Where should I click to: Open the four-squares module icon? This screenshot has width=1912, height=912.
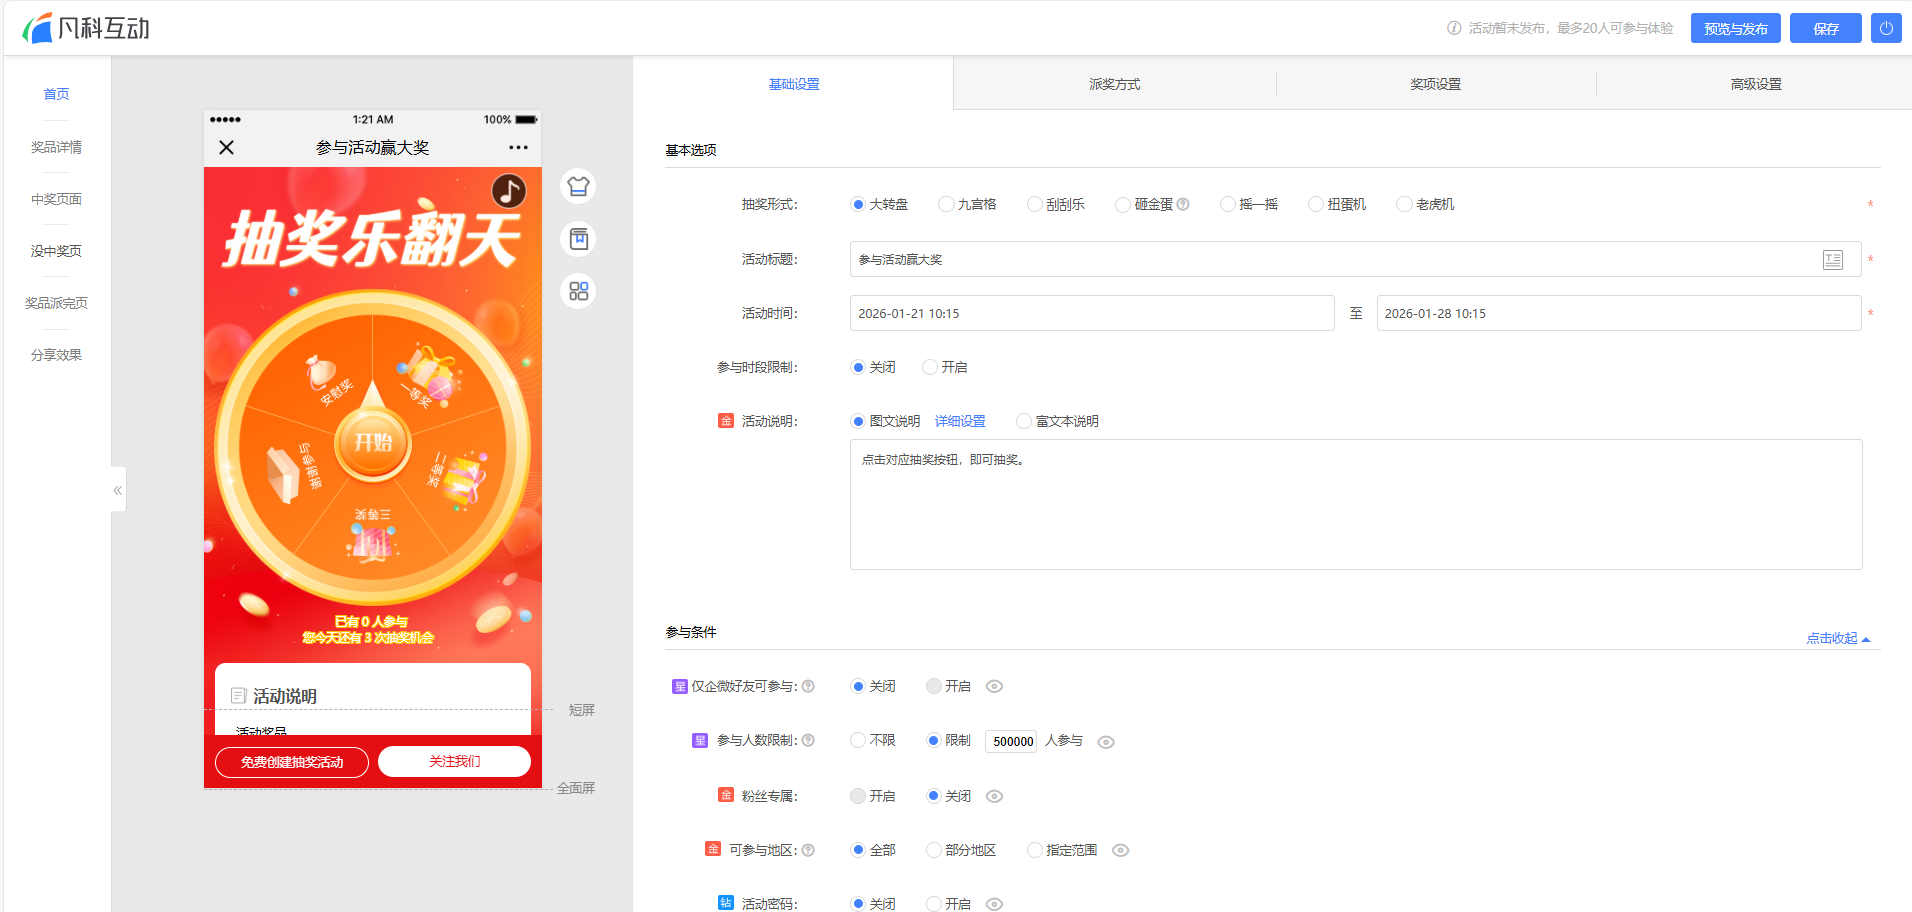click(578, 291)
